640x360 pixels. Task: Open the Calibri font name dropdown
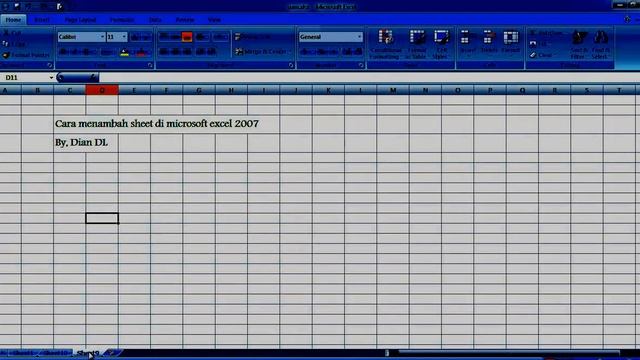(102, 37)
